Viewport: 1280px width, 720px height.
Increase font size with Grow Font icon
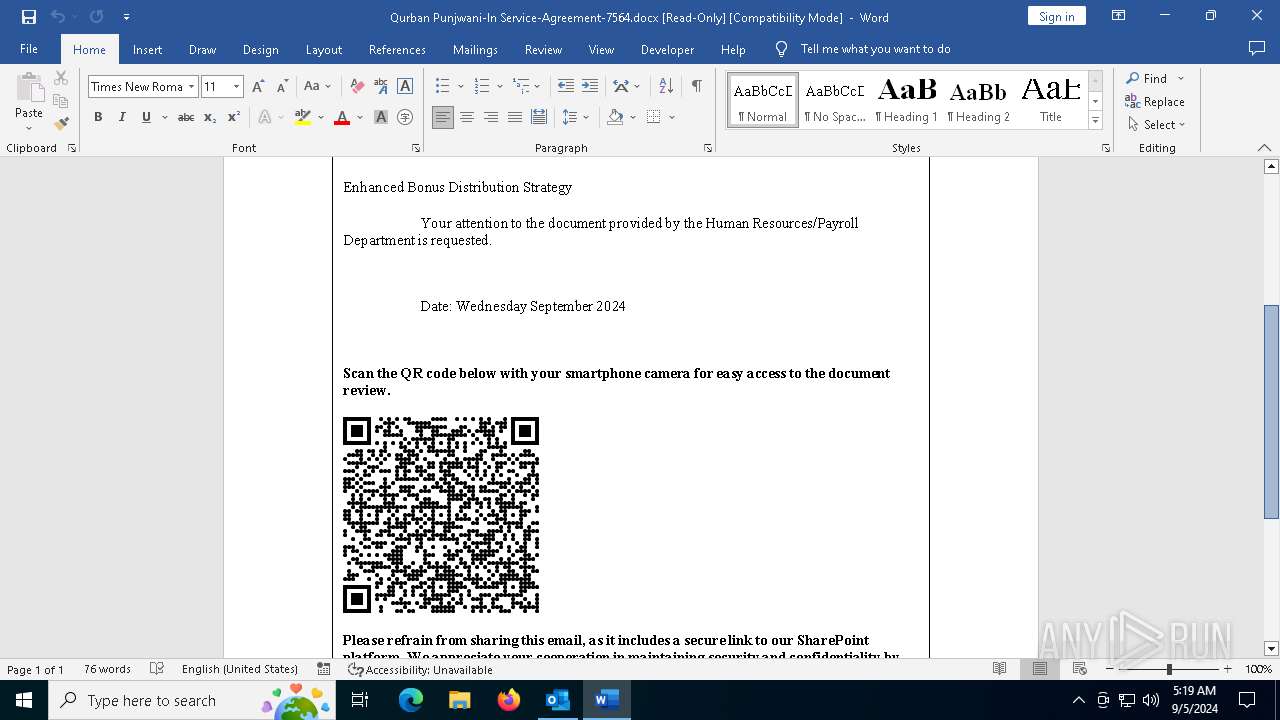pyautogui.click(x=258, y=87)
